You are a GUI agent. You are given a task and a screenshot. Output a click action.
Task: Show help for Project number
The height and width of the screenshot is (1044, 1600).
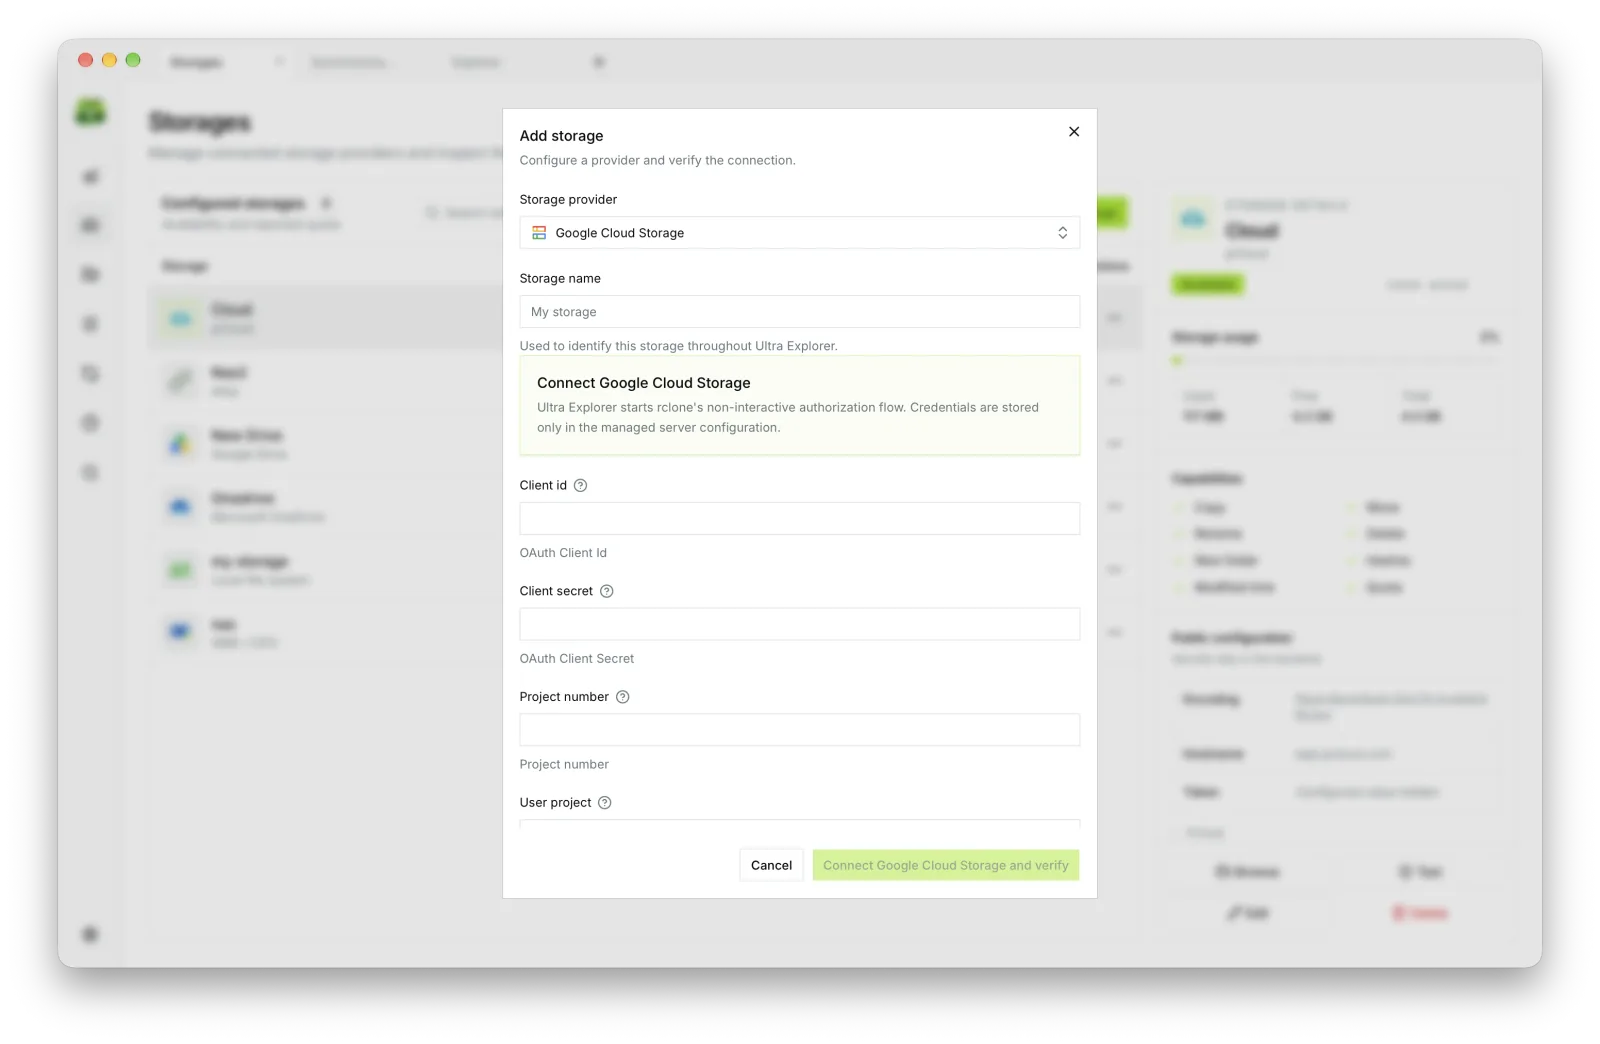pos(622,698)
